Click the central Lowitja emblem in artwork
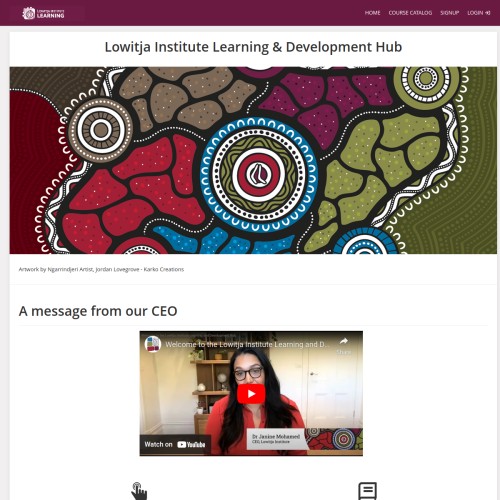The image size is (500, 500). pos(258,174)
